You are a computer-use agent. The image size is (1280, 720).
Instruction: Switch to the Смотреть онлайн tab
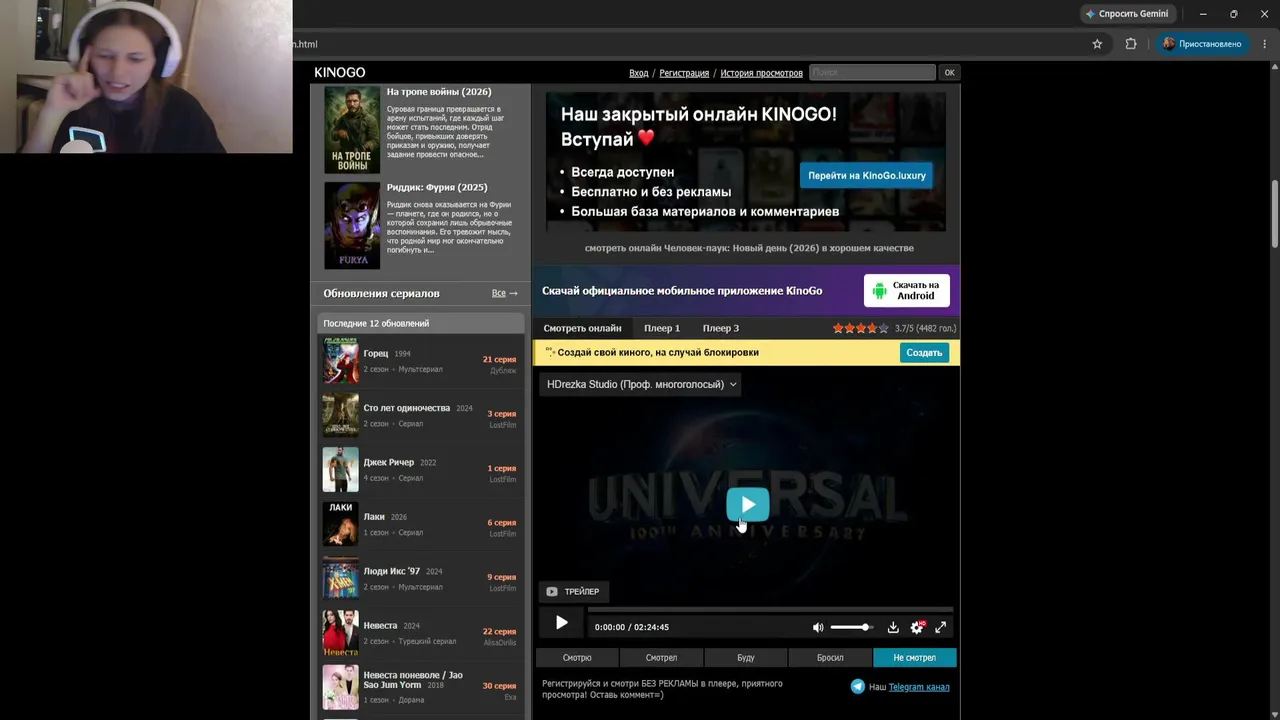582,328
